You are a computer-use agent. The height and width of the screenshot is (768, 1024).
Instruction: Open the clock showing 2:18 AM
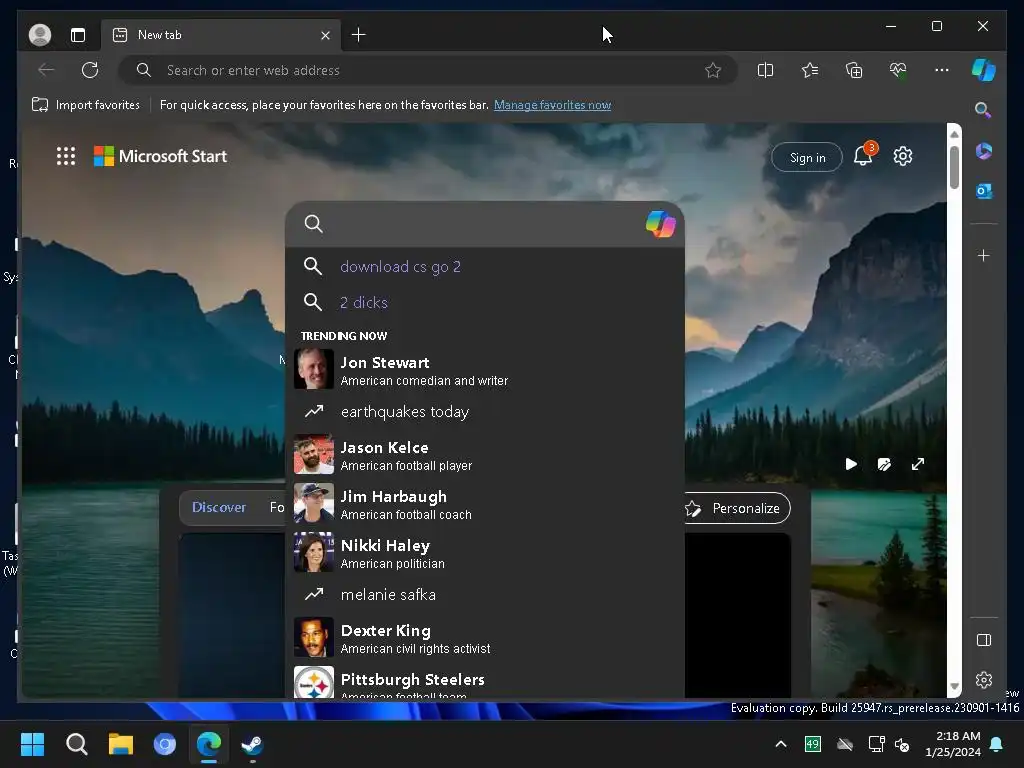pos(953,744)
